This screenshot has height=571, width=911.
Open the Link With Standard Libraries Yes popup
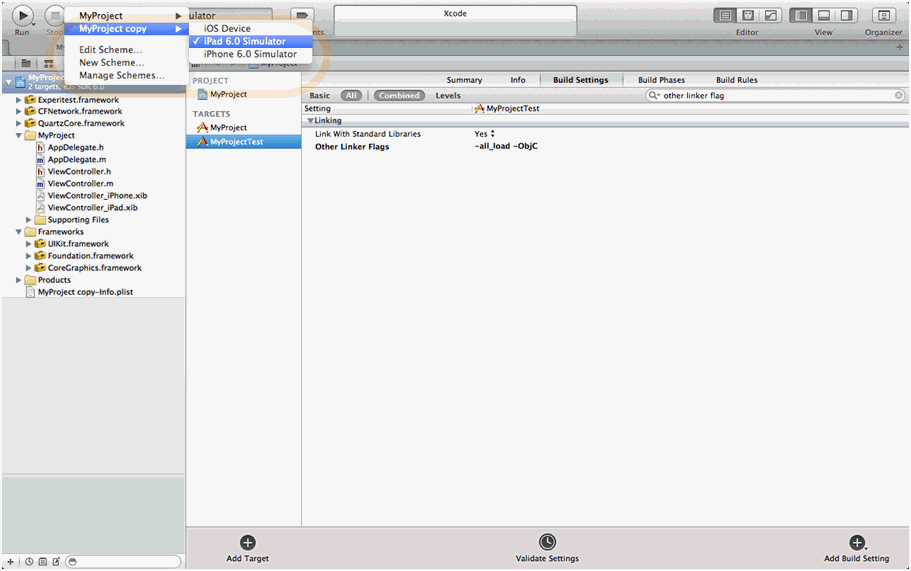485,134
